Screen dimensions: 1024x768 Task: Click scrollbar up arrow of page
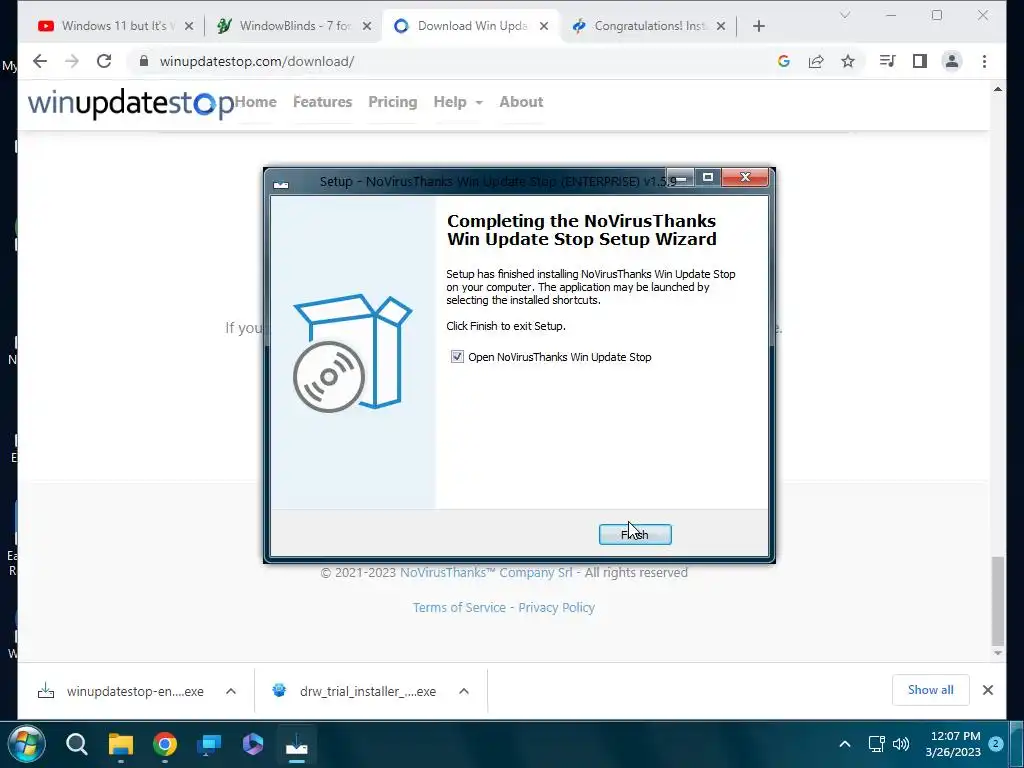click(x=997, y=89)
